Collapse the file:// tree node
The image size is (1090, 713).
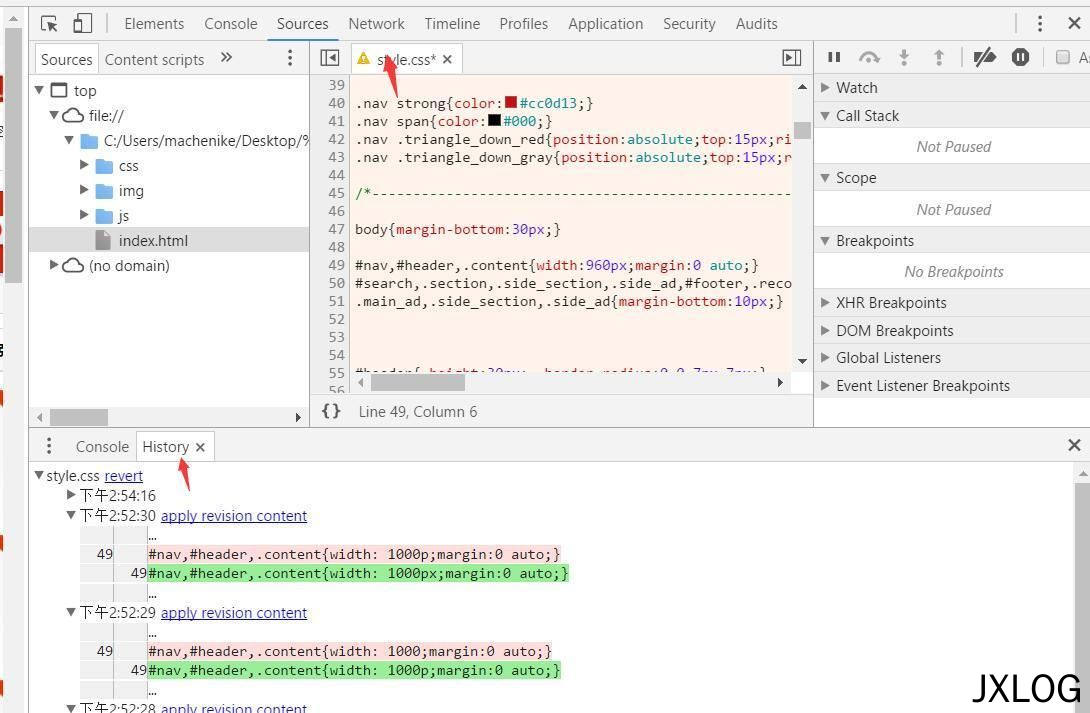(54, 115)
